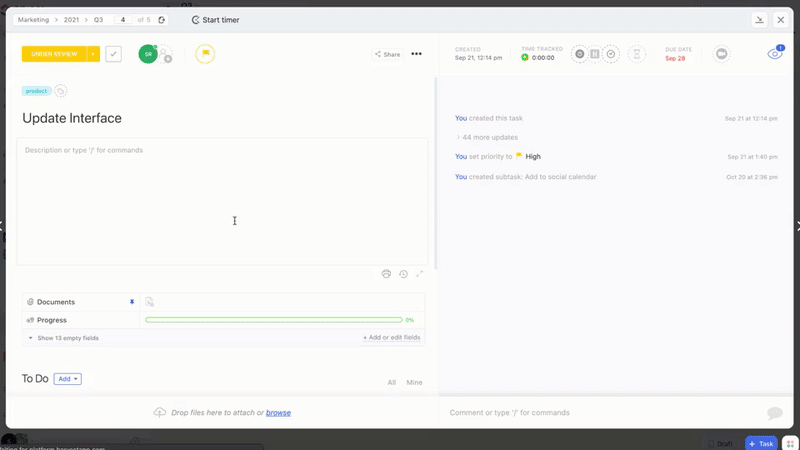Expand 44 more updates

487,137
